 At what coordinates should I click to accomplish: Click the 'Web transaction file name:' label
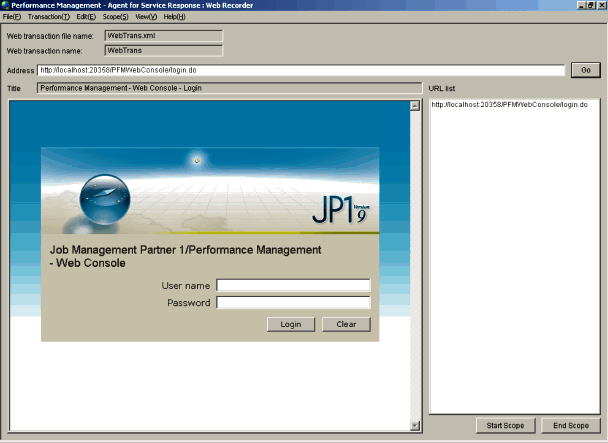[x=50, y=36]
